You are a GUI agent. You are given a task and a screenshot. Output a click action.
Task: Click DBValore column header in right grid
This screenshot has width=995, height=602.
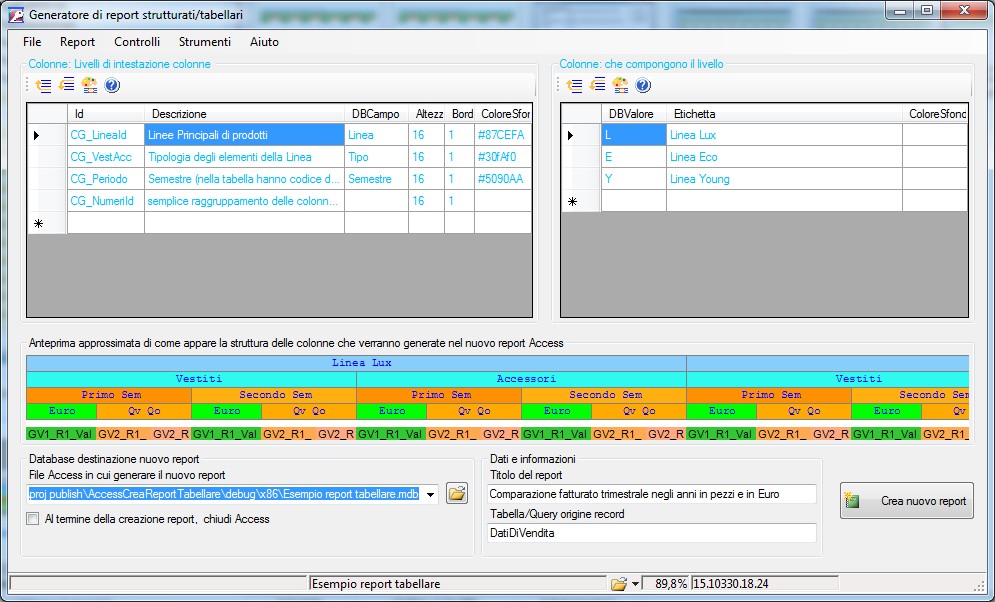pos(634,114)
